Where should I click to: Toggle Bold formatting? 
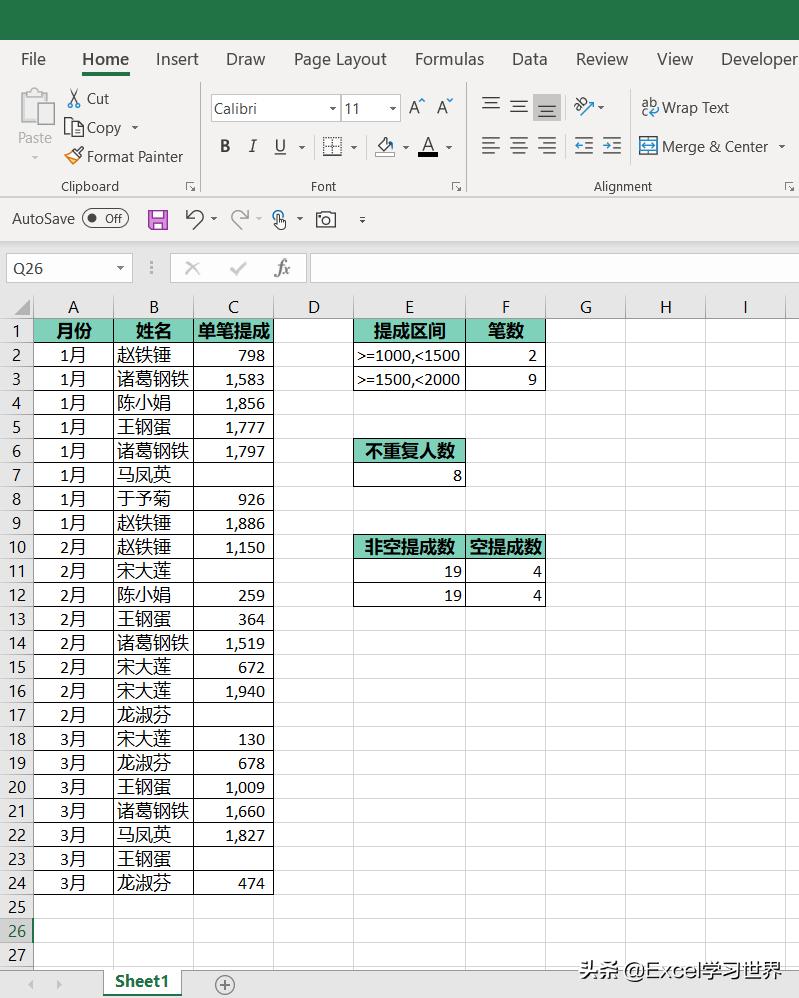pos(225,146)
